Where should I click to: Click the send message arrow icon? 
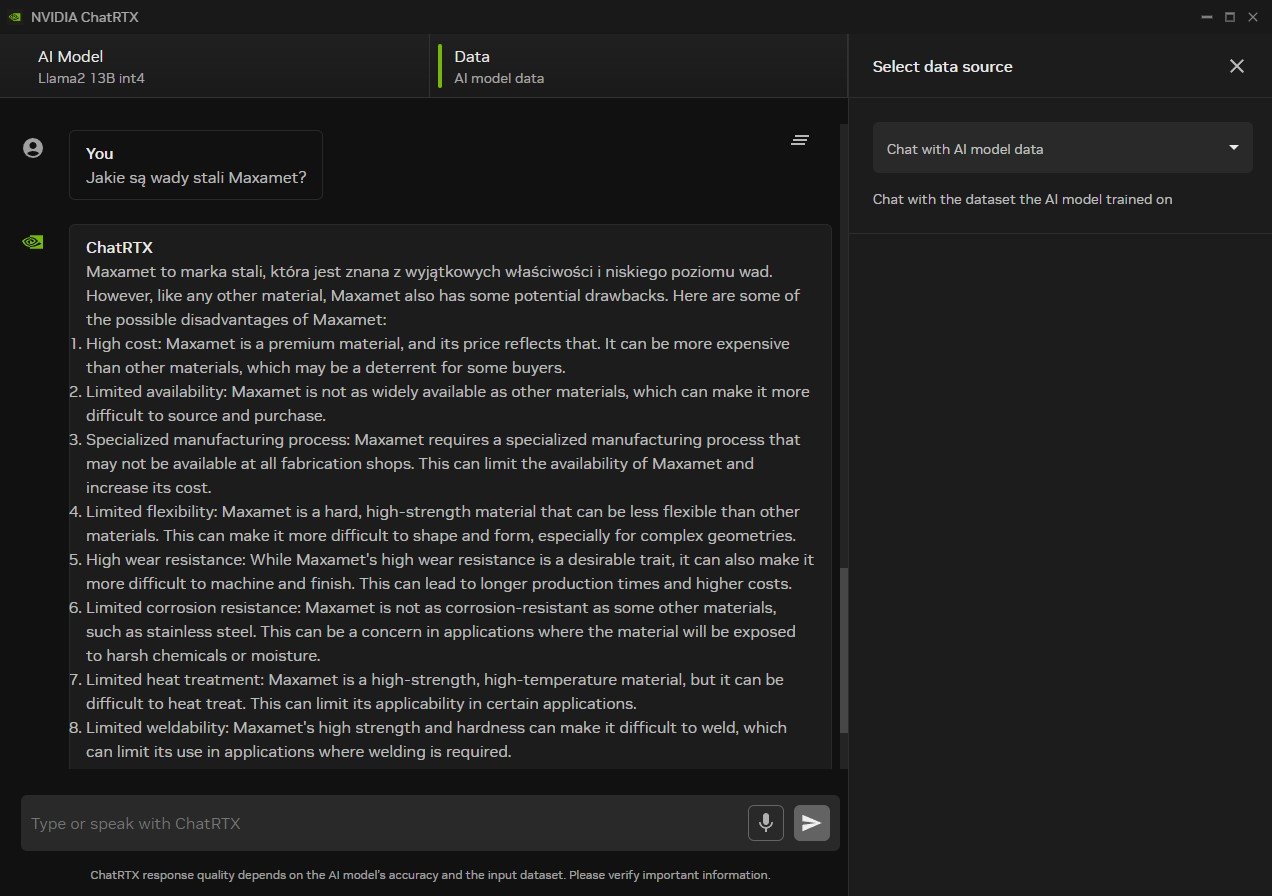click(x=811, y=822)
